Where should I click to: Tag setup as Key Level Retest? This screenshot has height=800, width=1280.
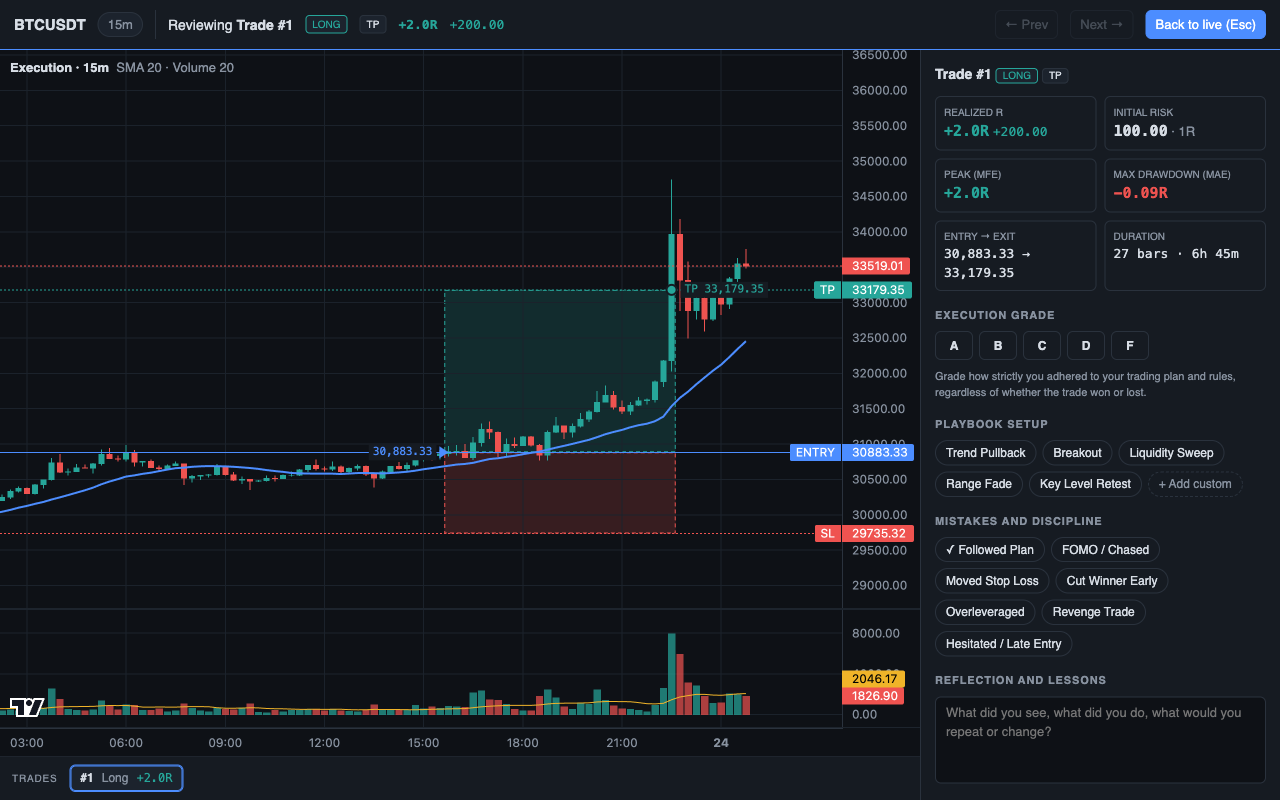point(1085,484)
